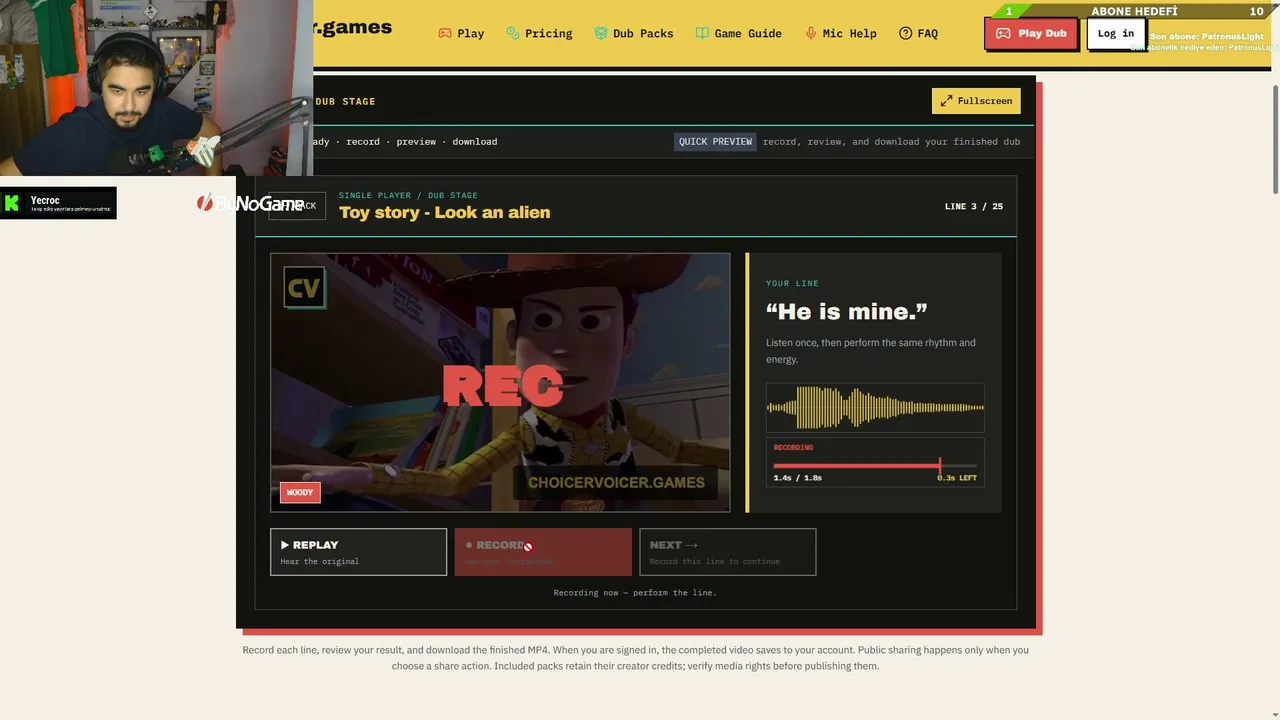The height and width of the screenshot is (720, 1280).
Task: Open the Play page via gamepad icon
Action: point(445,33)
